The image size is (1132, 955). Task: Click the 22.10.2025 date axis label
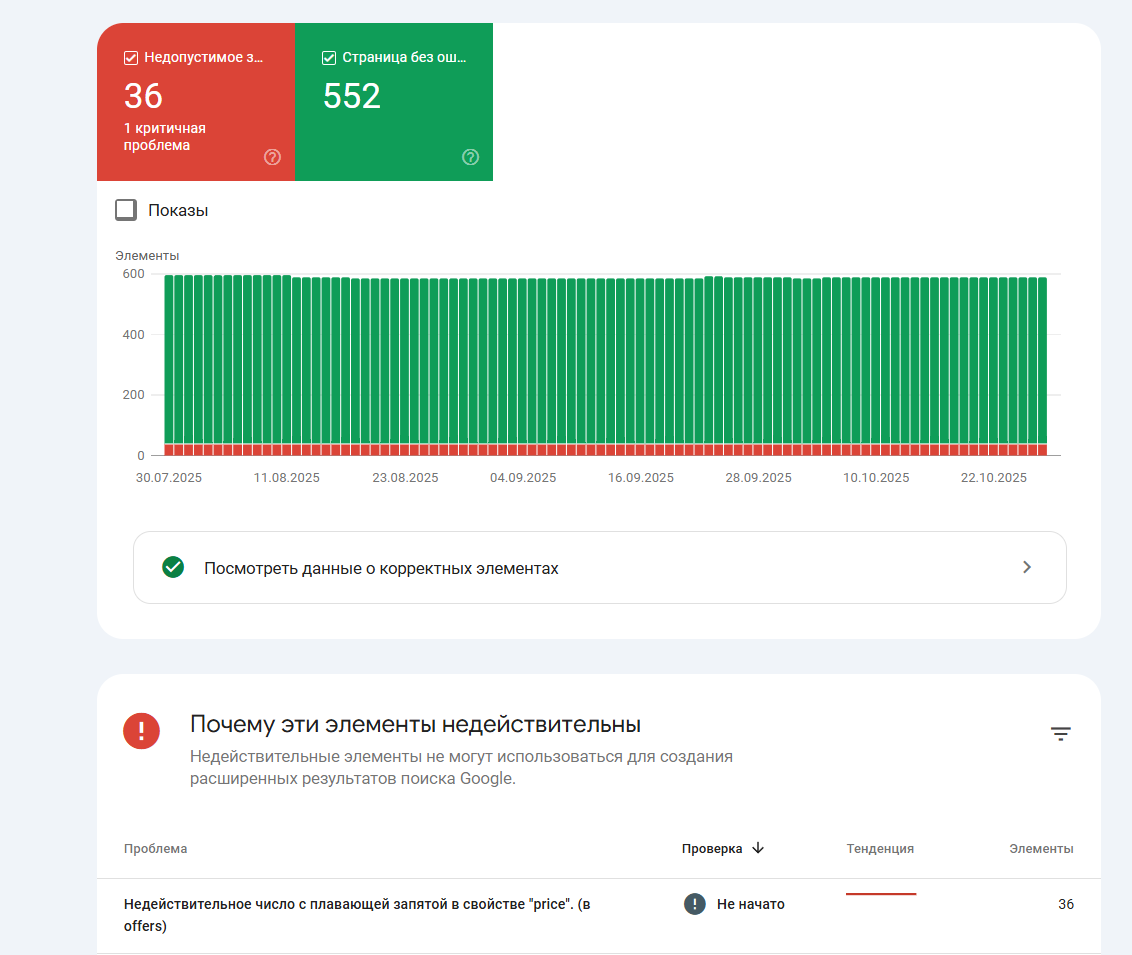coord(993,478)
